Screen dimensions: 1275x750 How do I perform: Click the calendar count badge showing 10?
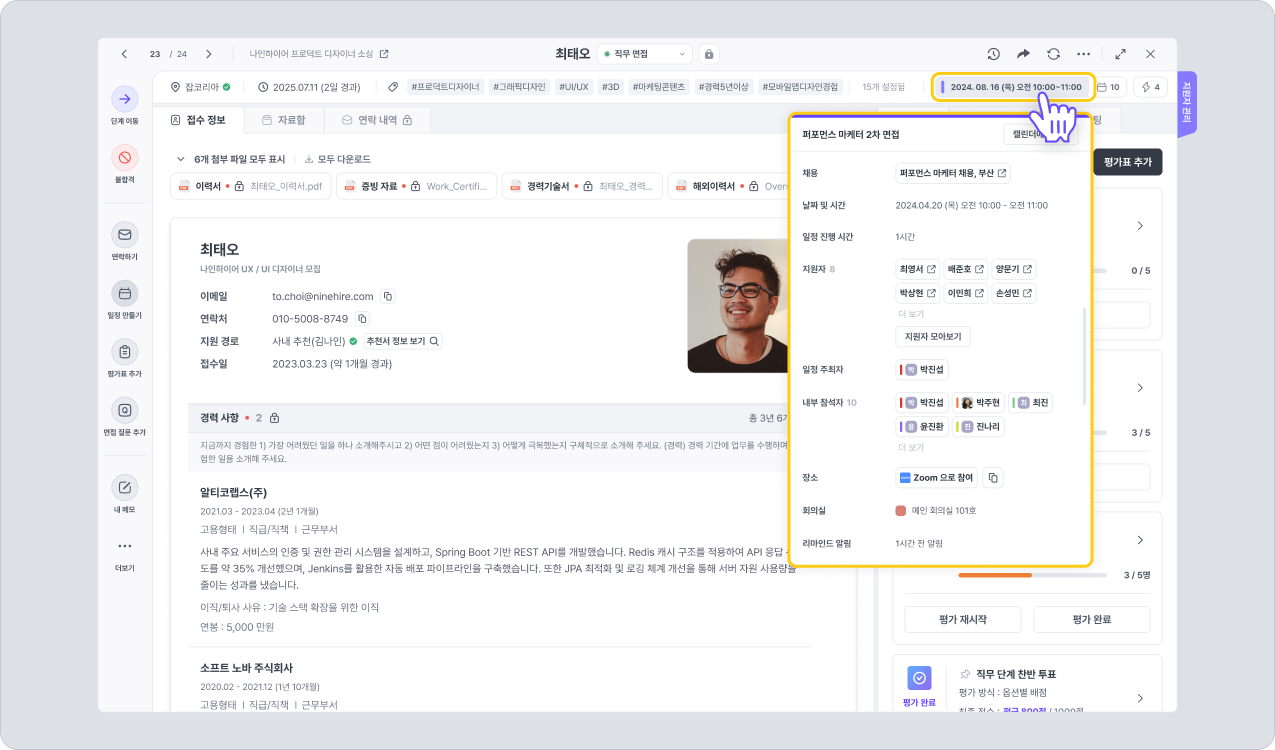pyautogui.click(x=1108, y=87)
